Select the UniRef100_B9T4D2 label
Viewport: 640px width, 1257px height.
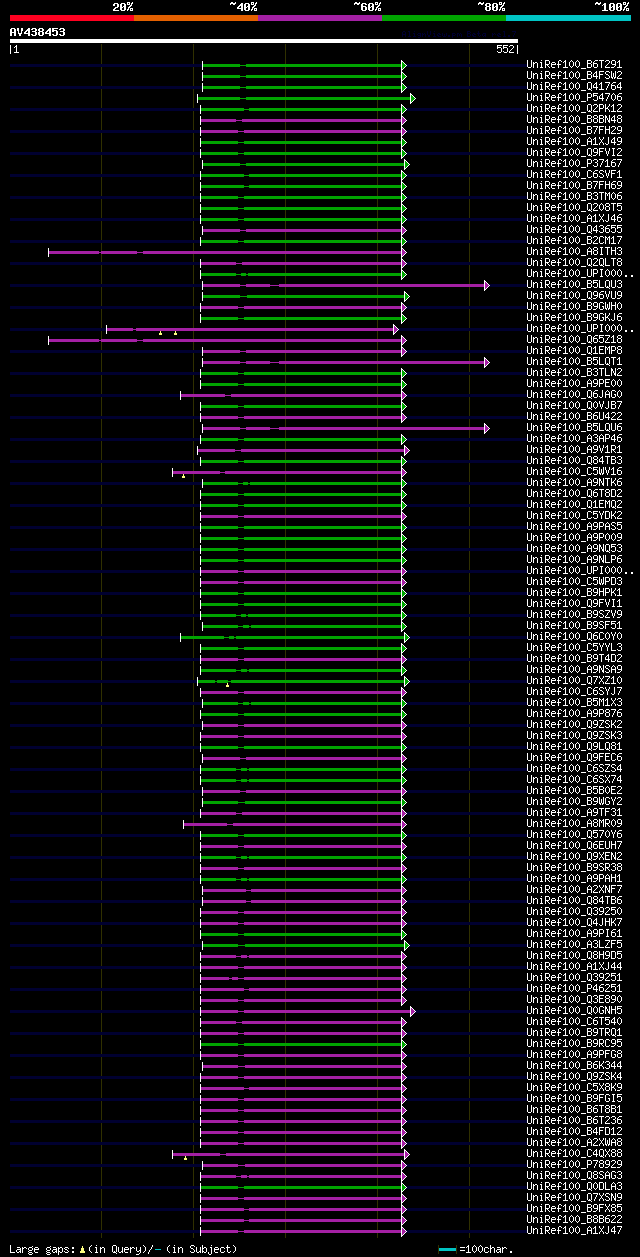573,659
